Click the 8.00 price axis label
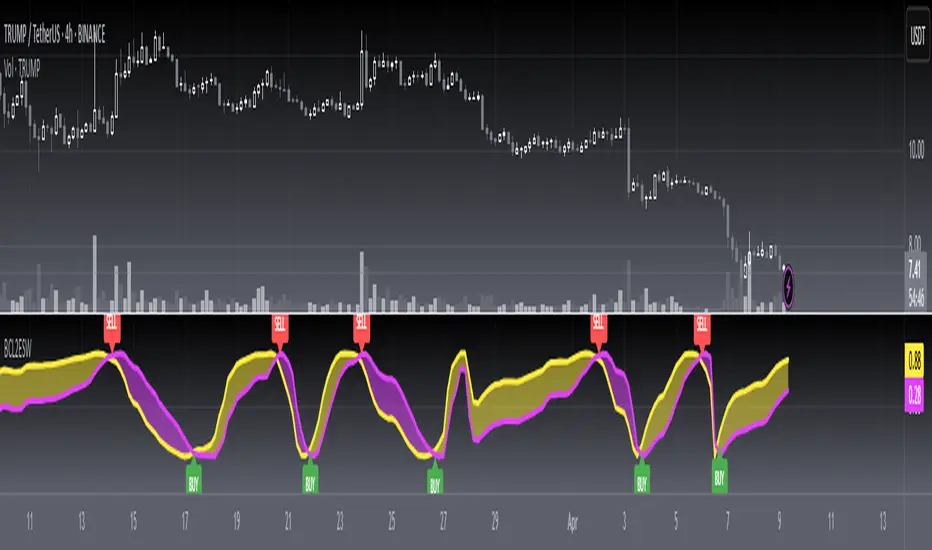Viewport: 932px width, 550px height. pos(915,243)
